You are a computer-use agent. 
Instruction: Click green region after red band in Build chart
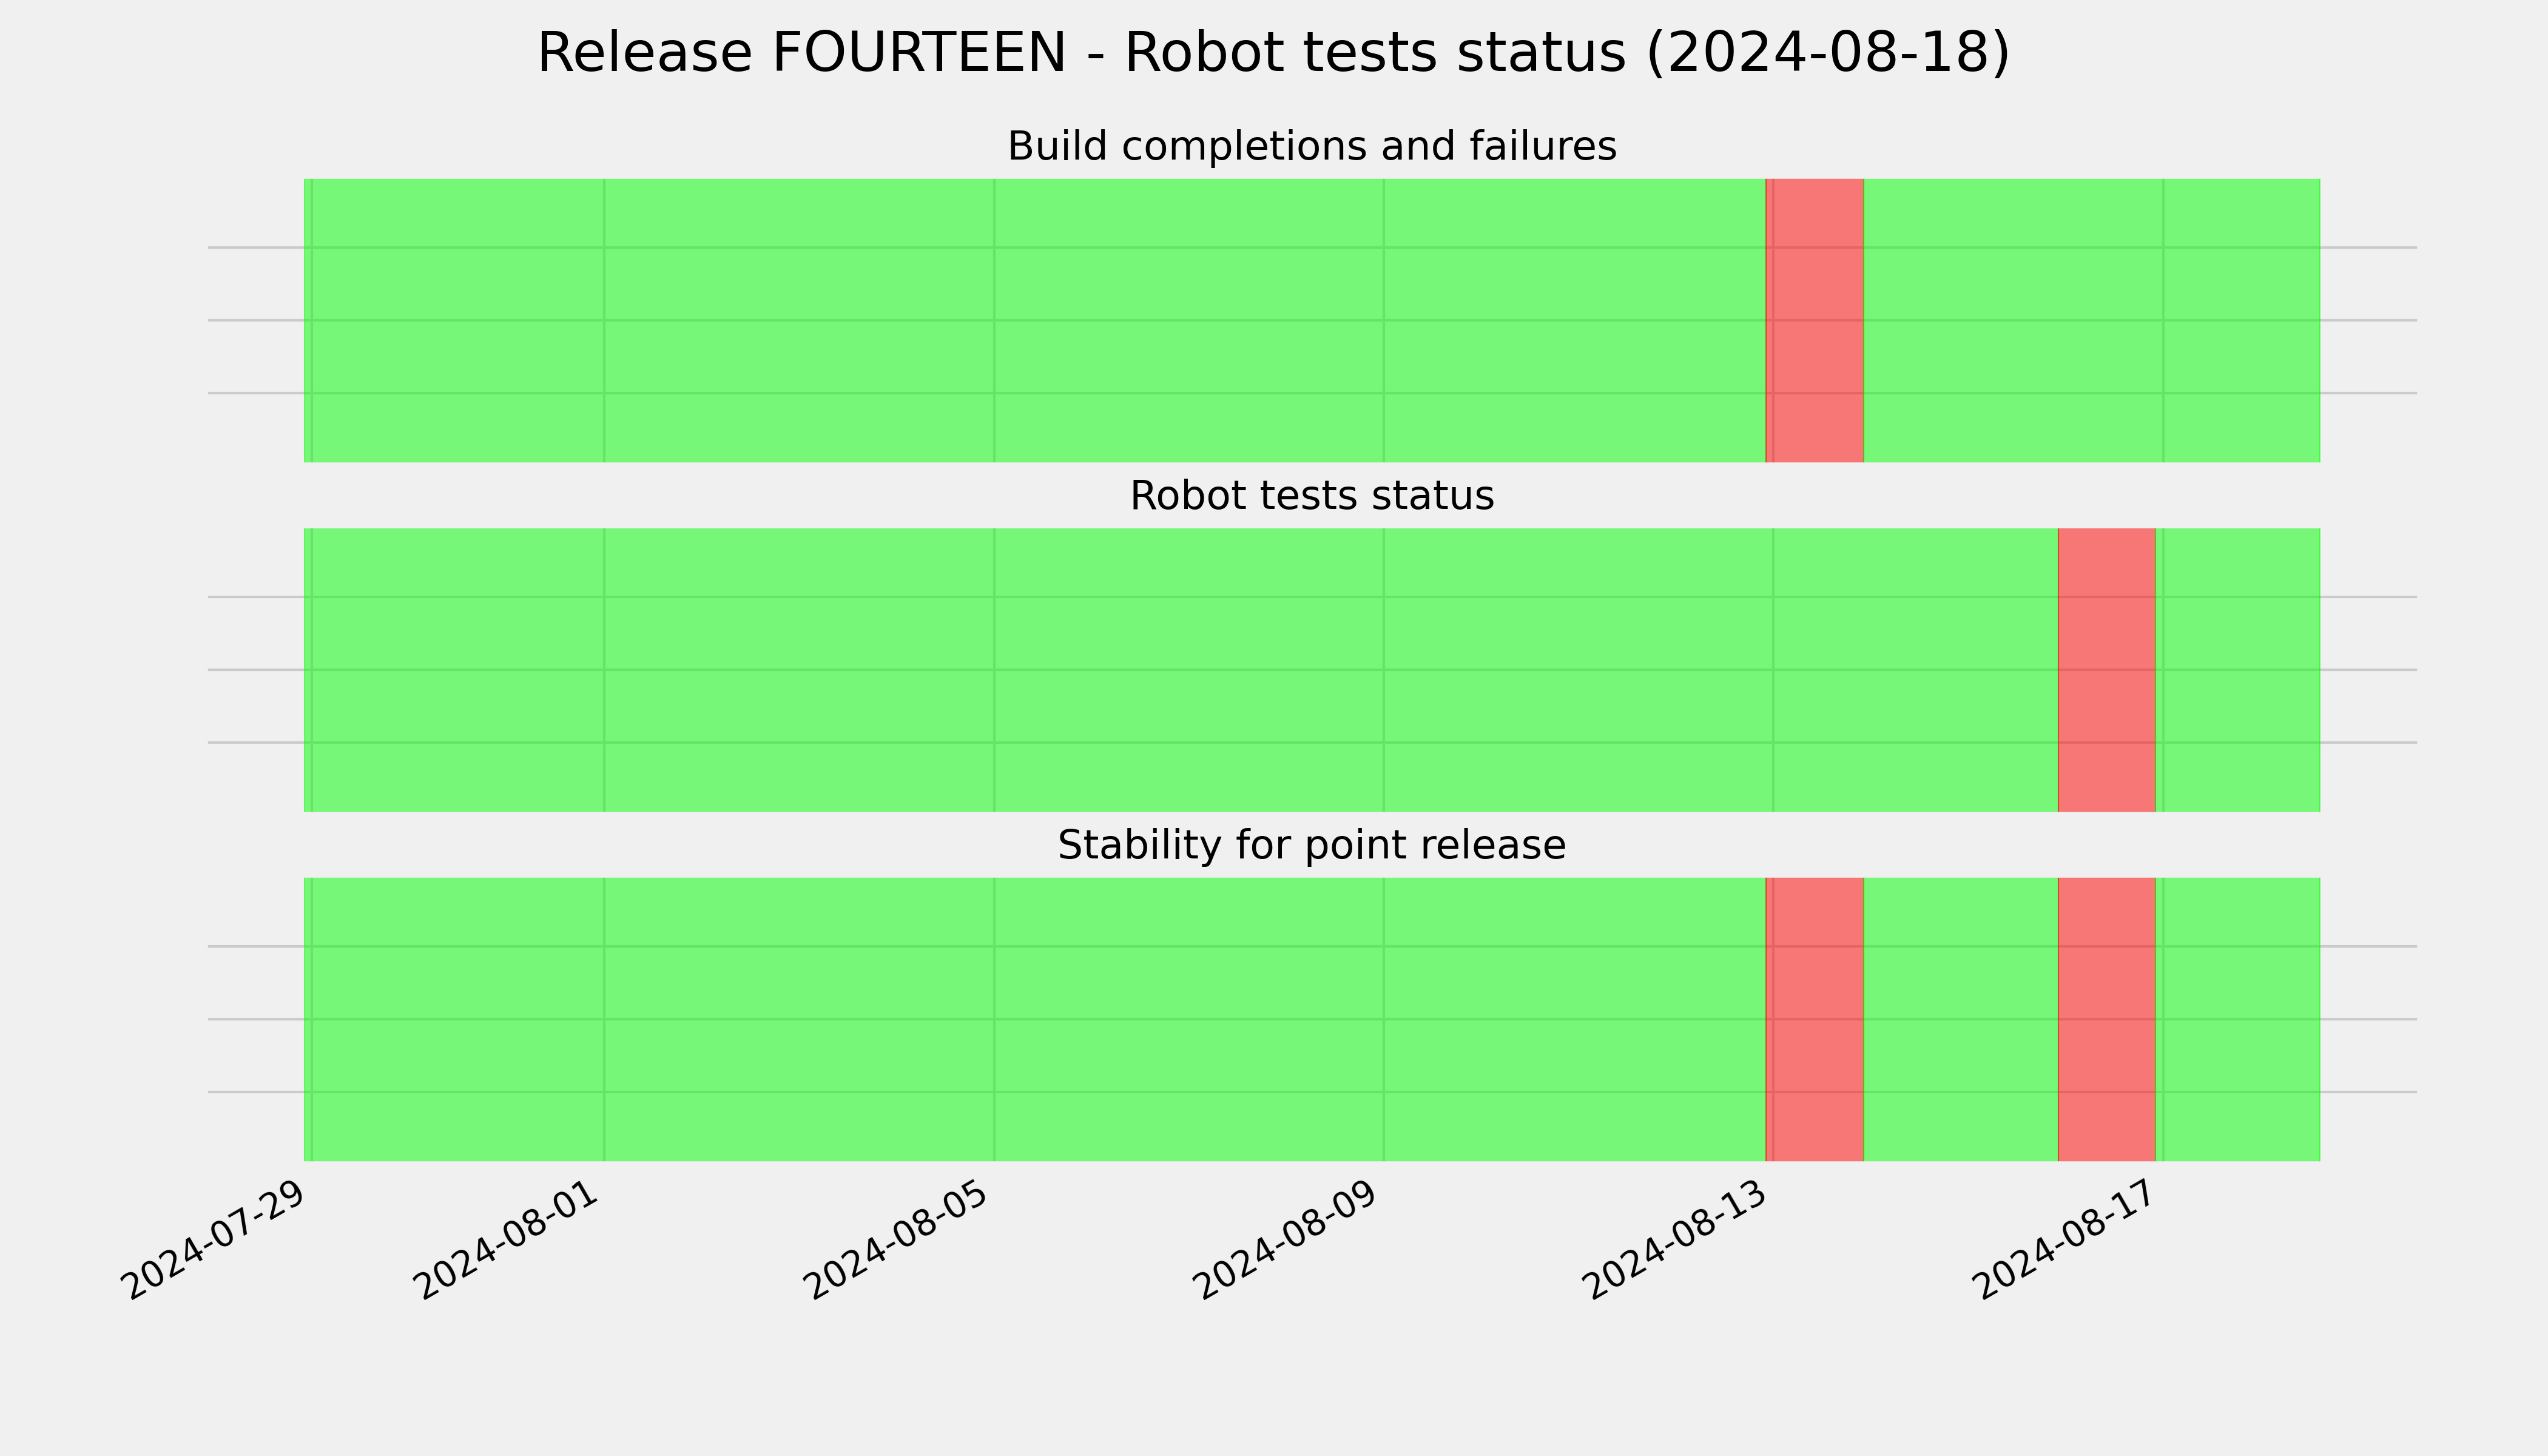tap(2092, 320)
